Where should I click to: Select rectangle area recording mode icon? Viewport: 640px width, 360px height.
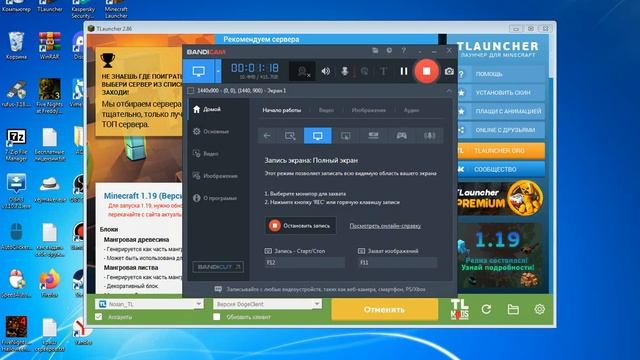pos(290,136)
